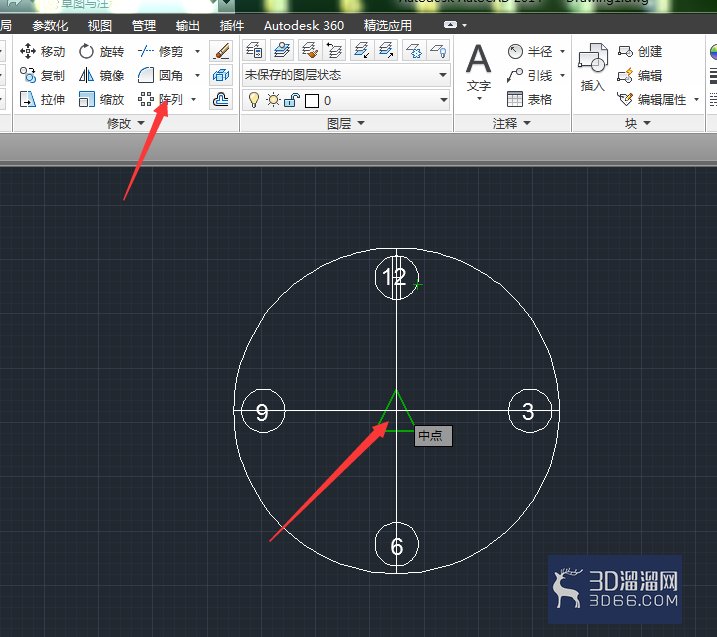This screenshot has height=637, width=717.
Task: Click the circle labeled 12 in drawing
Action: pos(396,277)
